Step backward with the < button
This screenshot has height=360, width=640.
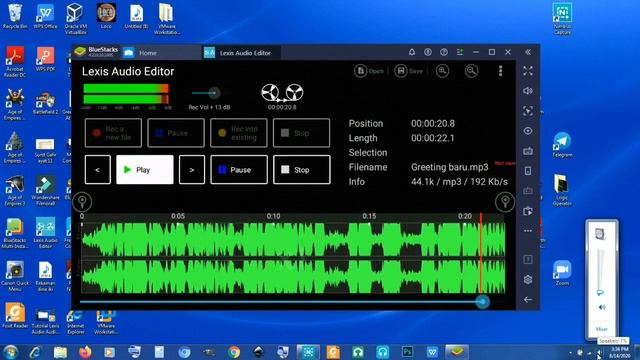98,169
